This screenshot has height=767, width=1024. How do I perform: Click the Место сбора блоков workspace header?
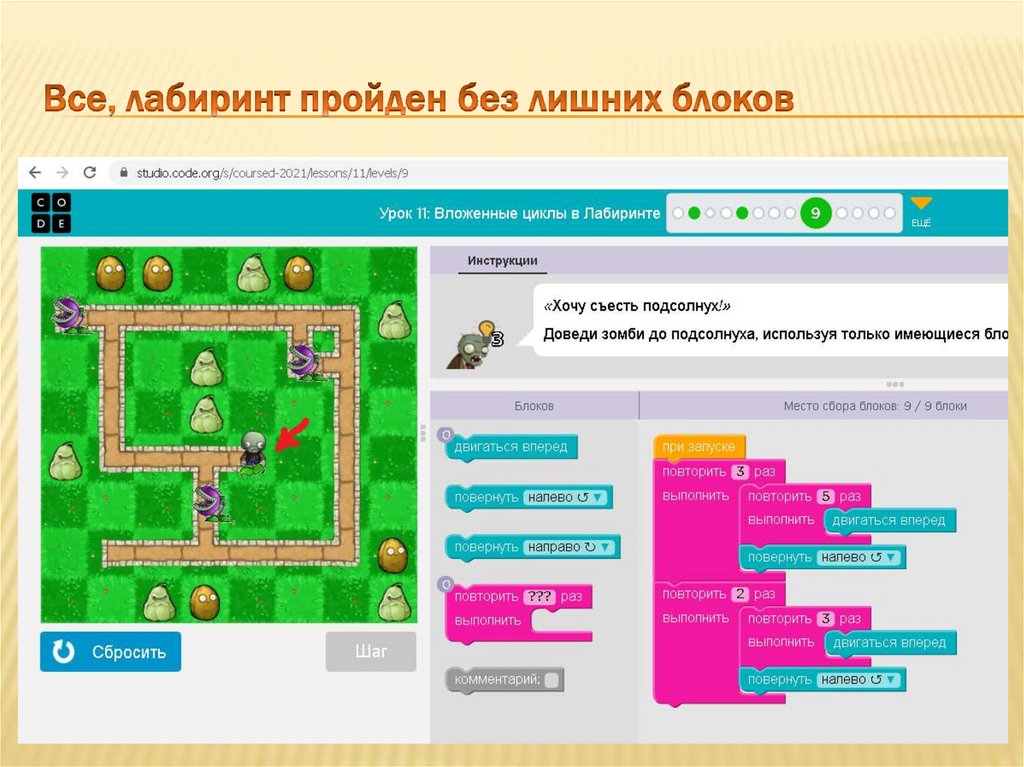tap(875, 406)
